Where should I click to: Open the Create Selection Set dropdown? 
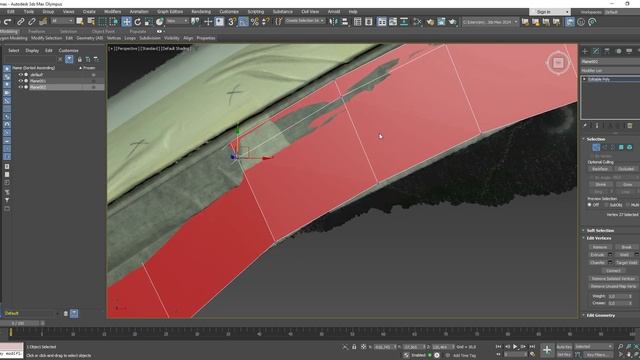[x=304, y=21]
